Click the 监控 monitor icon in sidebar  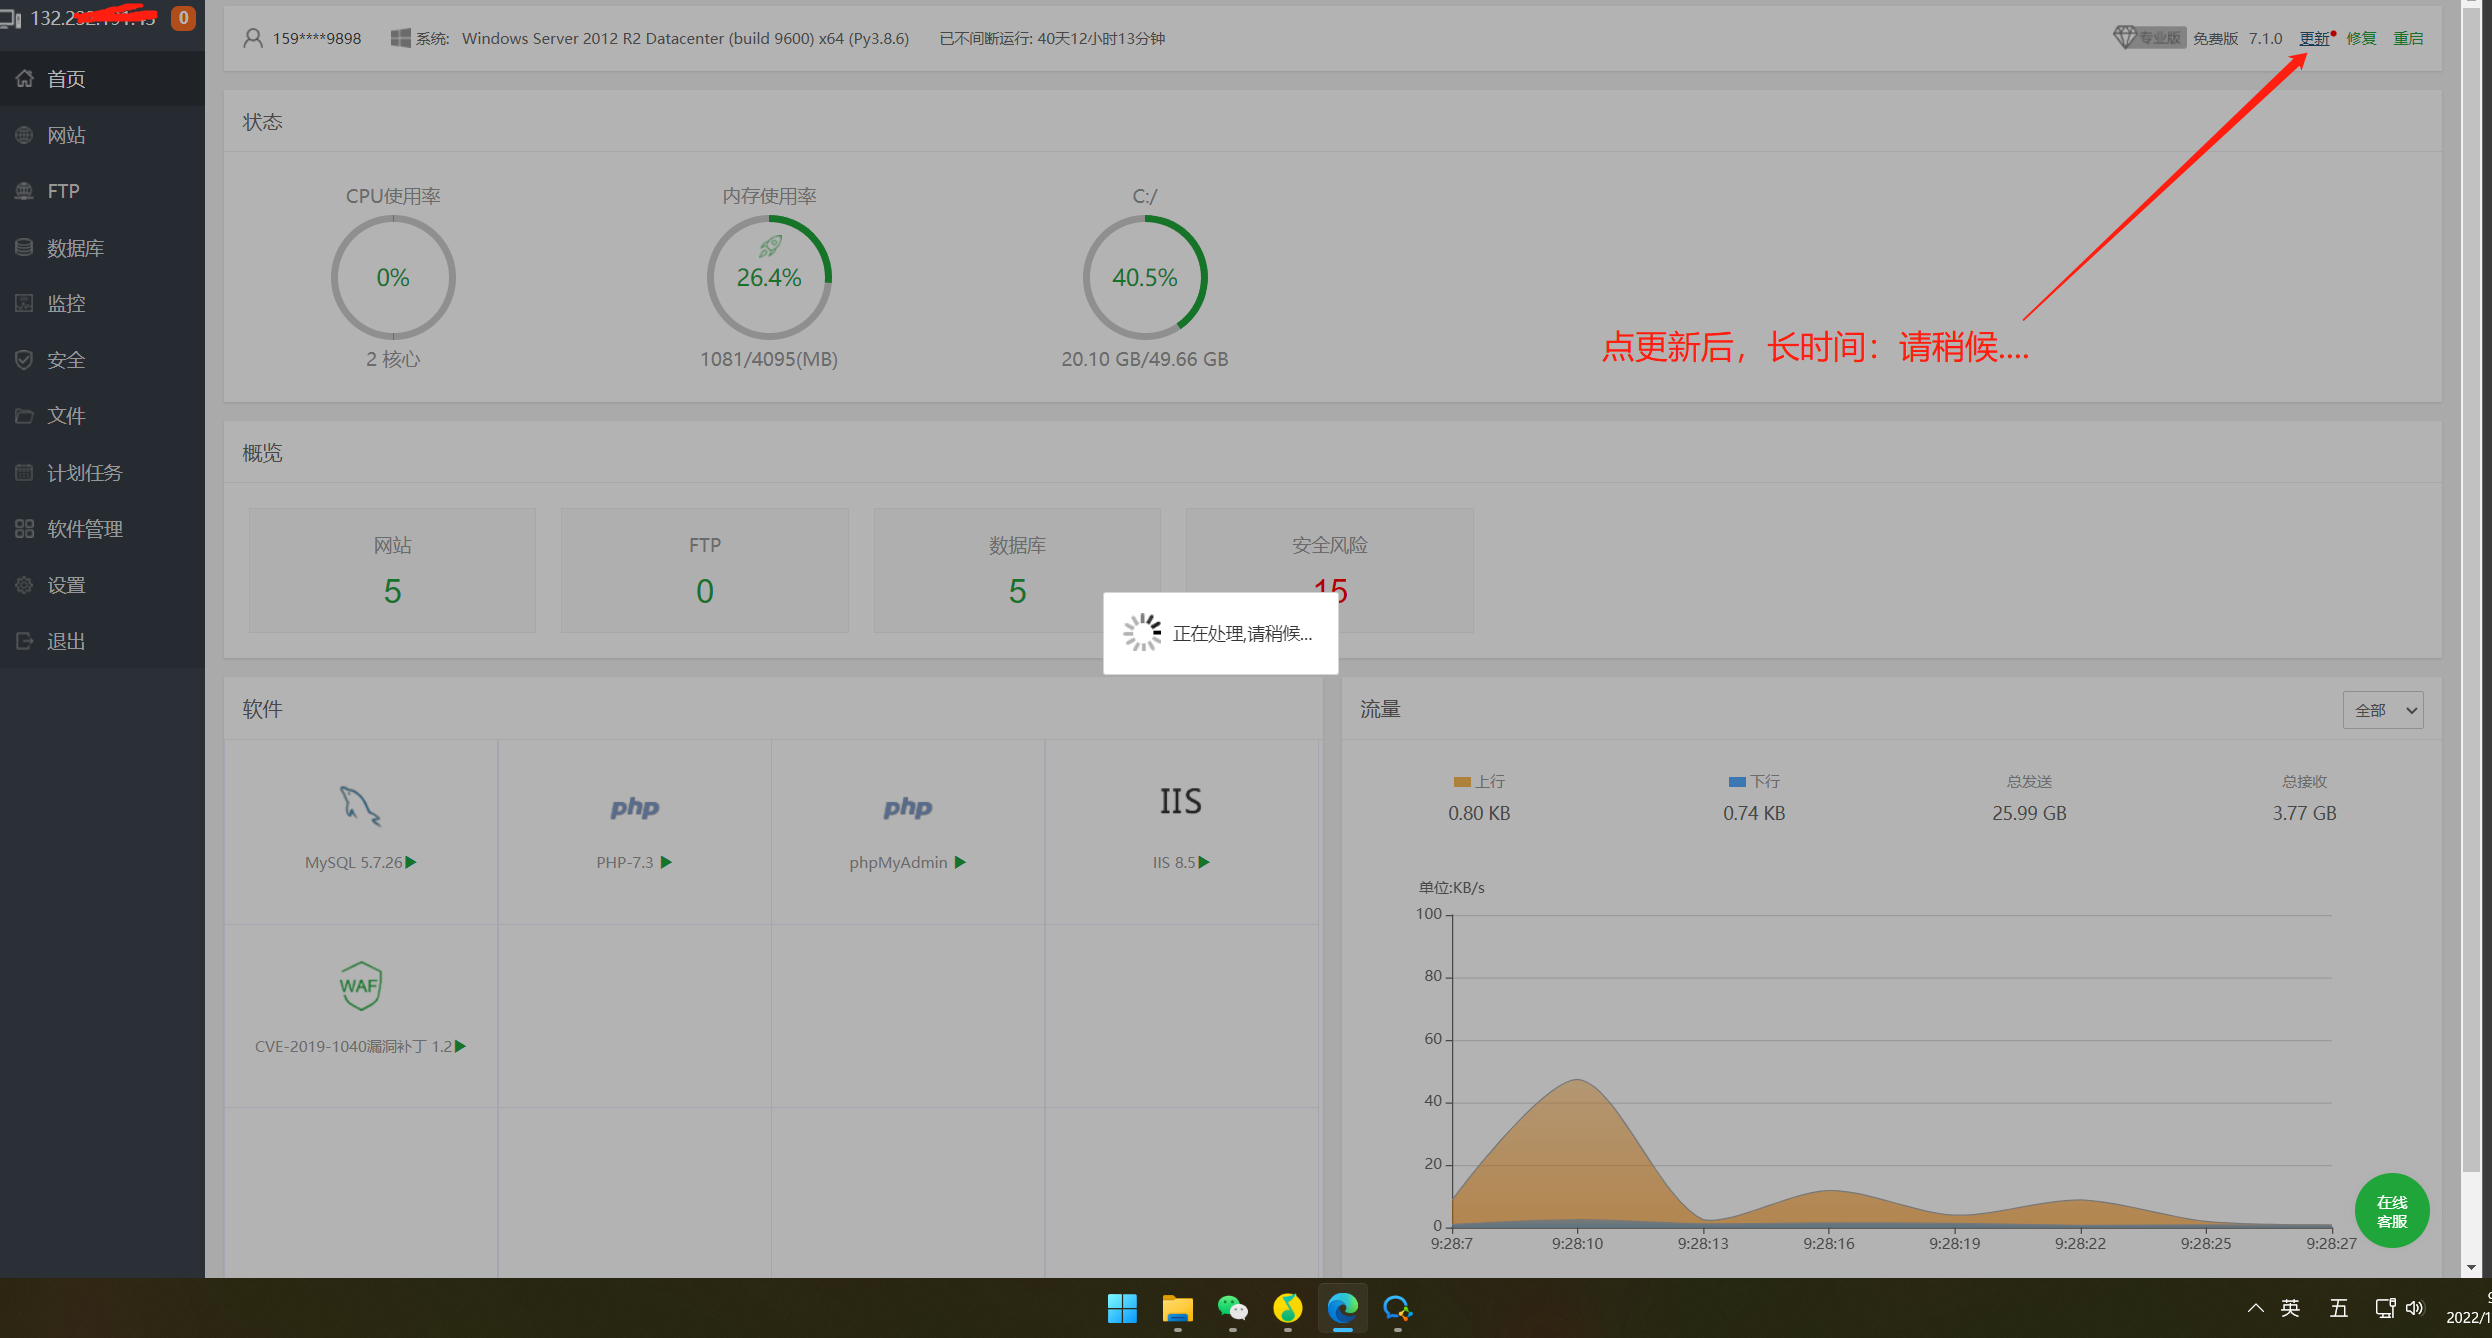(x=25, y=303)
